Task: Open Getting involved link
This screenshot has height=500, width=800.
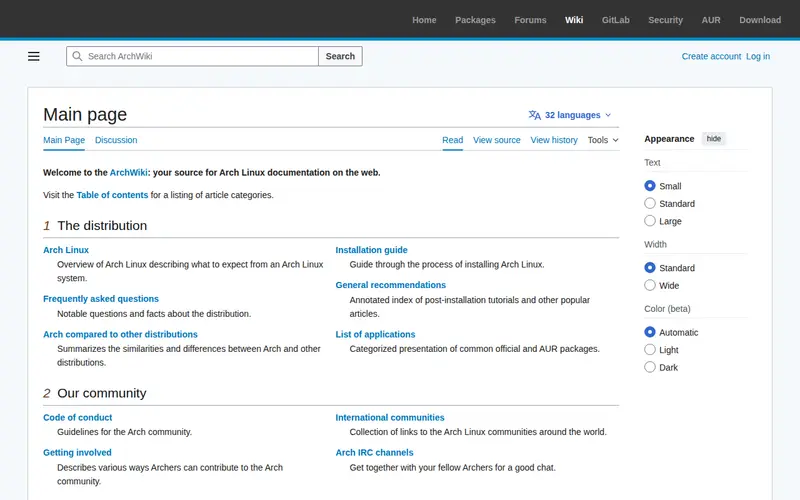Action: [77, 452]
